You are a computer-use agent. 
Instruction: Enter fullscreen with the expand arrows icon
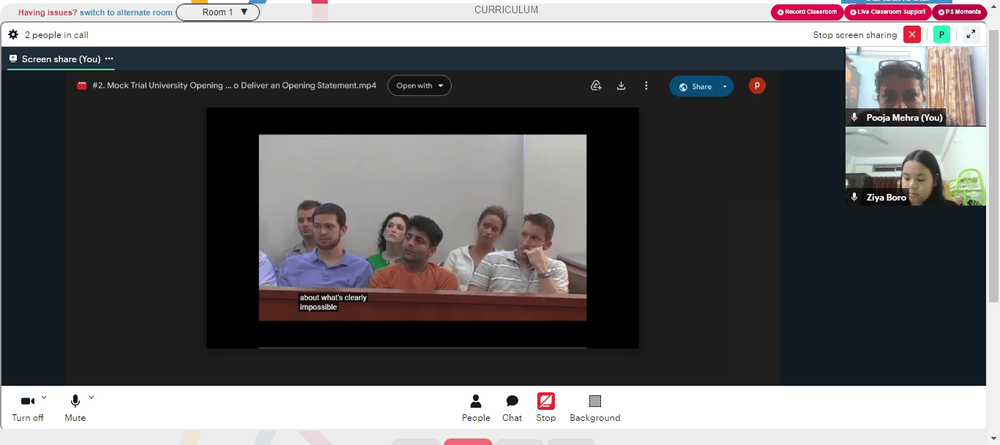971,34
